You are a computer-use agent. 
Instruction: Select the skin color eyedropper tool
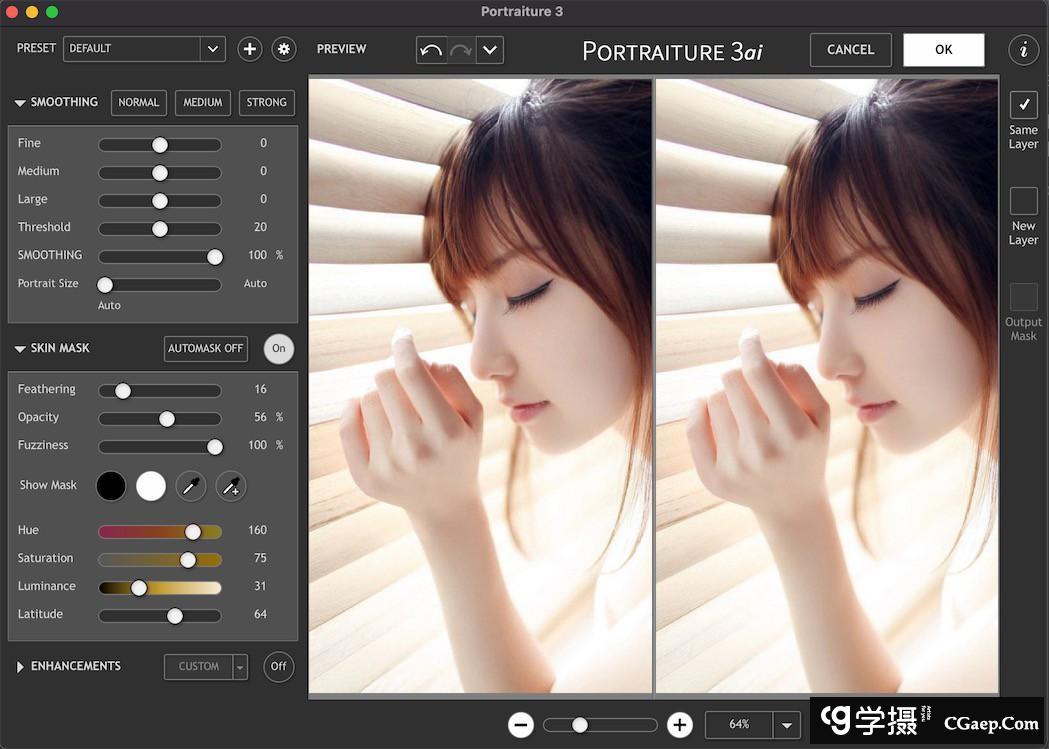tap(191, 487)
